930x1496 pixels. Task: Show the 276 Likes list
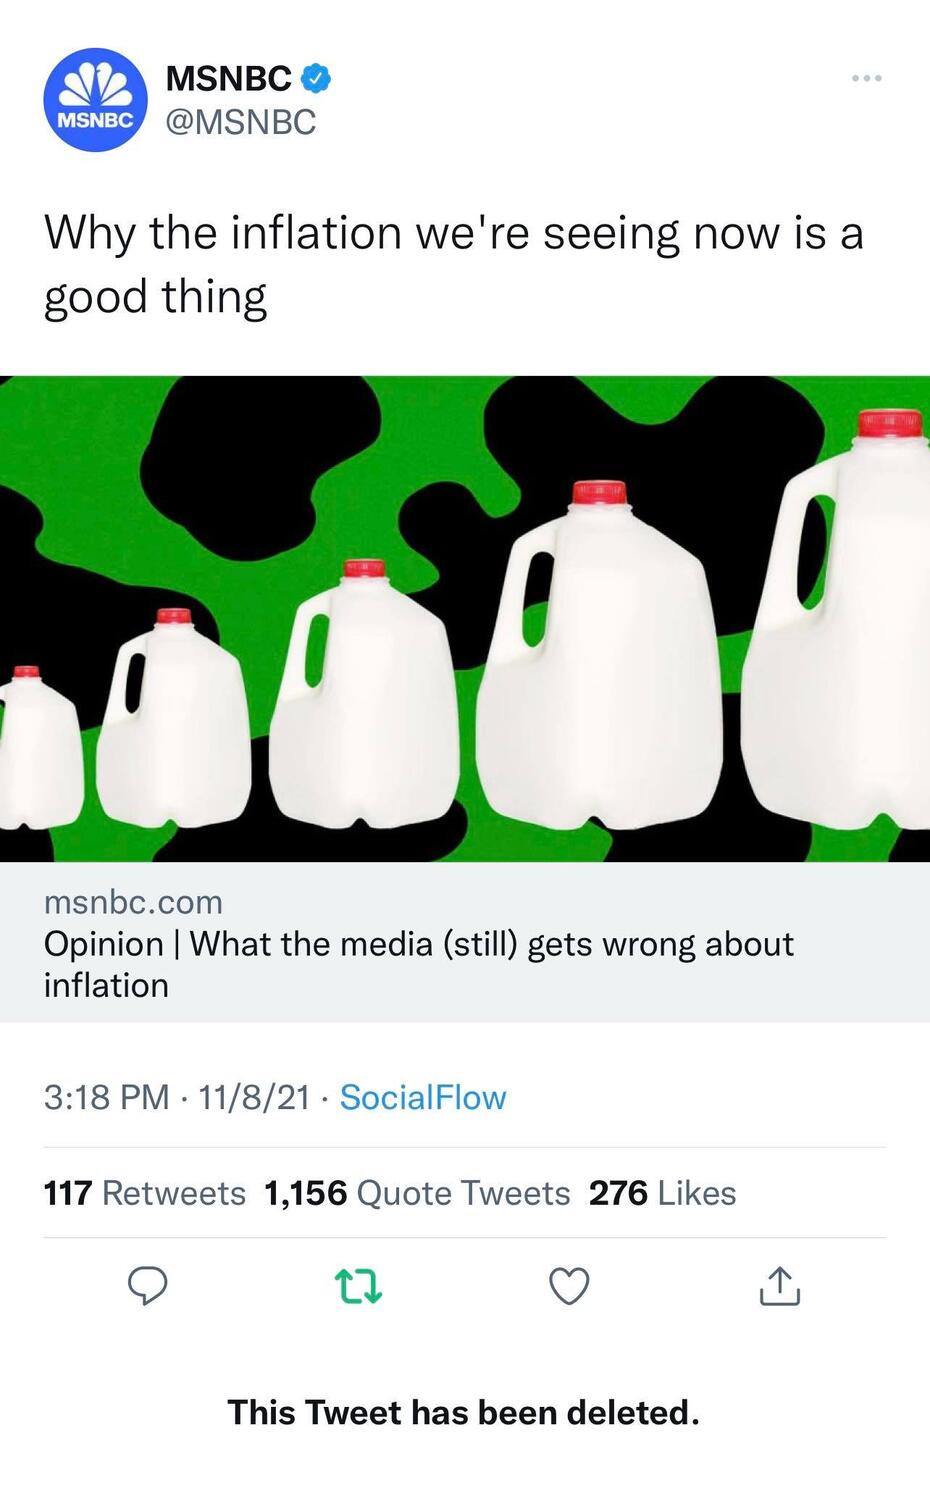tap(662, 1193)
